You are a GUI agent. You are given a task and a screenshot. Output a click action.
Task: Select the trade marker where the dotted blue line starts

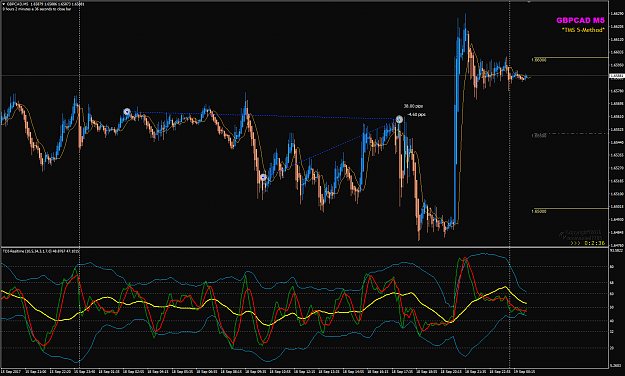pos(127,112)
